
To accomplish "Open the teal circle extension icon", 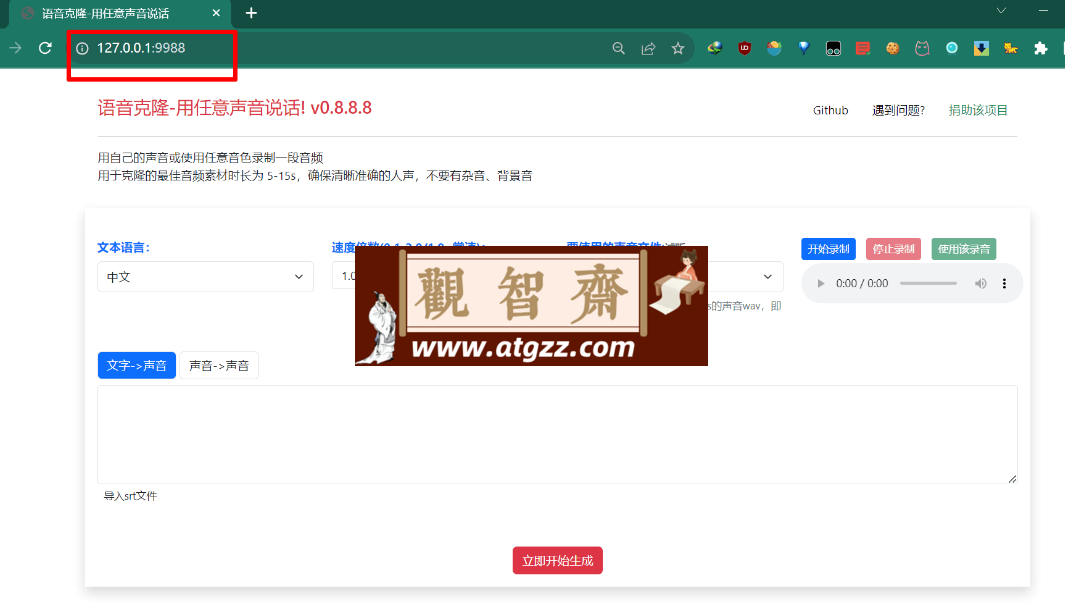I will point(952,48).
